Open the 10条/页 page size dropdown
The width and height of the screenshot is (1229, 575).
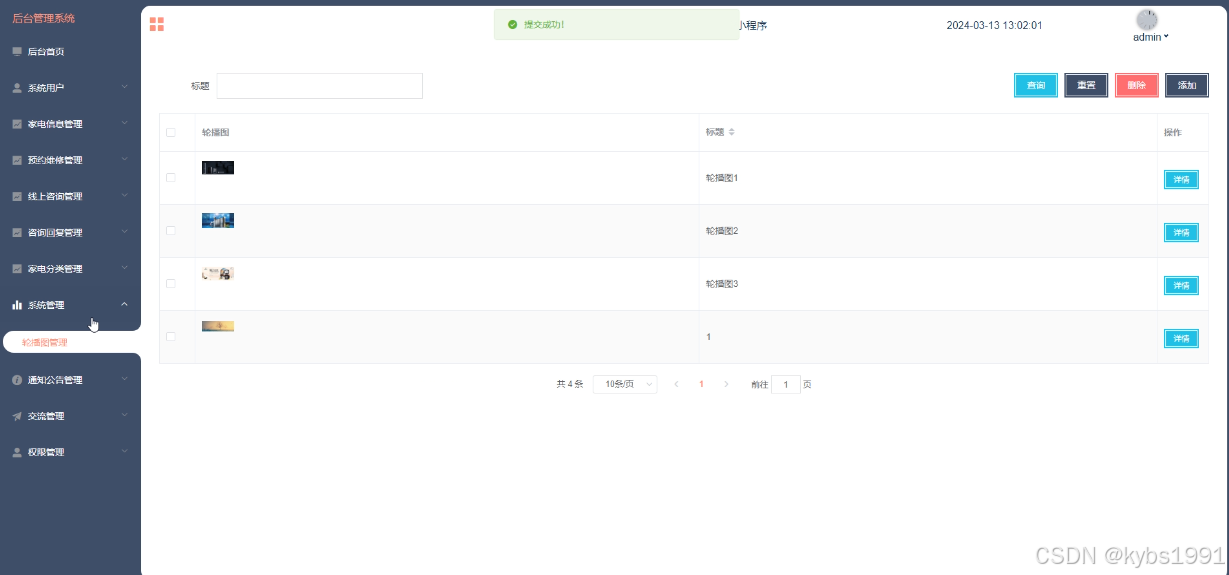click(625, 384)
